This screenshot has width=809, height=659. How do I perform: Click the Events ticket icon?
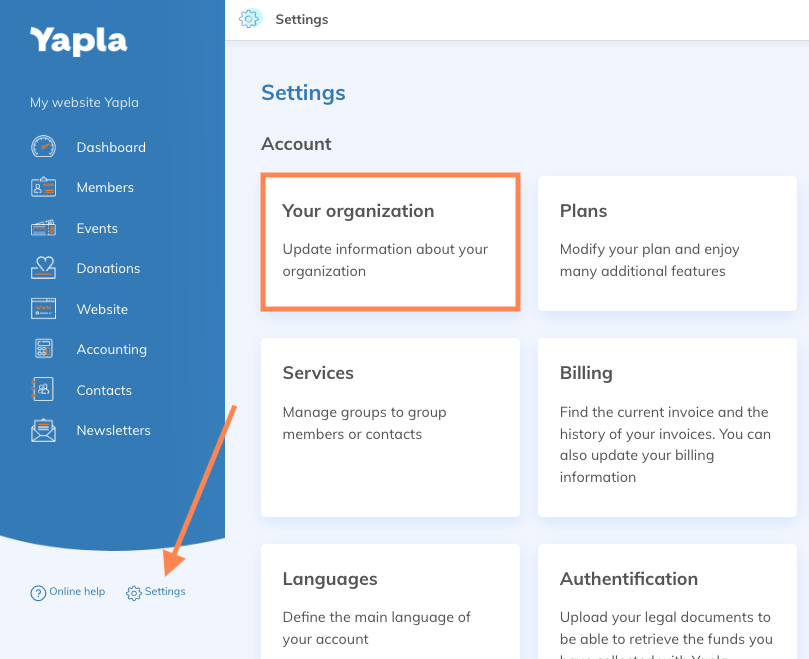[x=43, y=228]
